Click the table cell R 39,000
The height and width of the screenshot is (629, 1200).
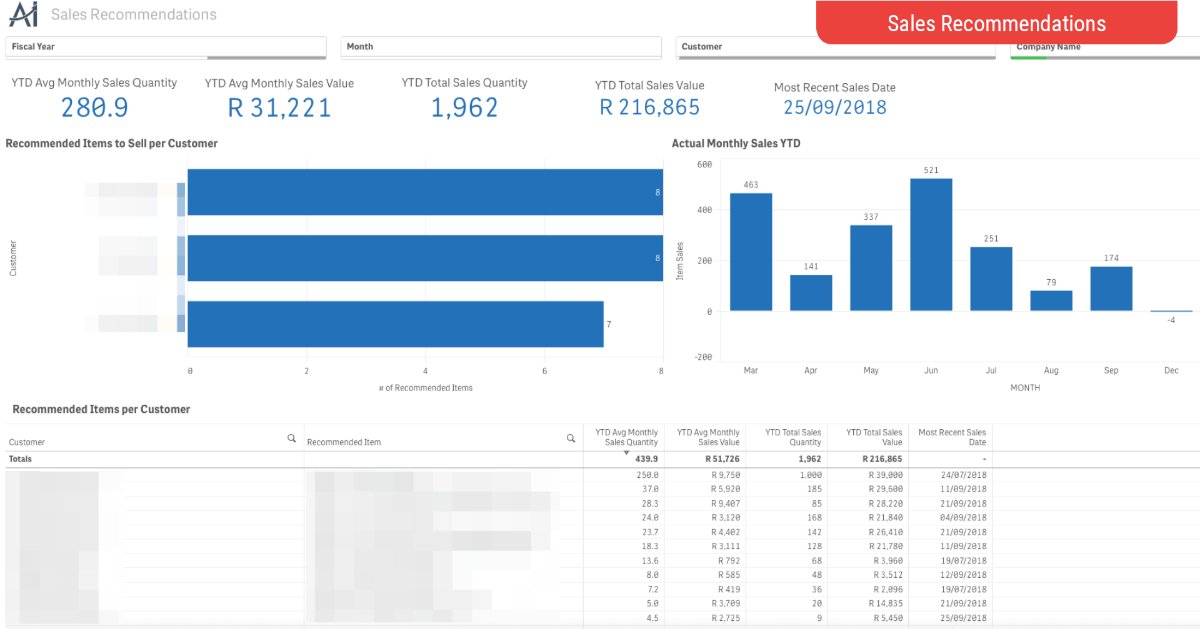click(x=886, y=475)
